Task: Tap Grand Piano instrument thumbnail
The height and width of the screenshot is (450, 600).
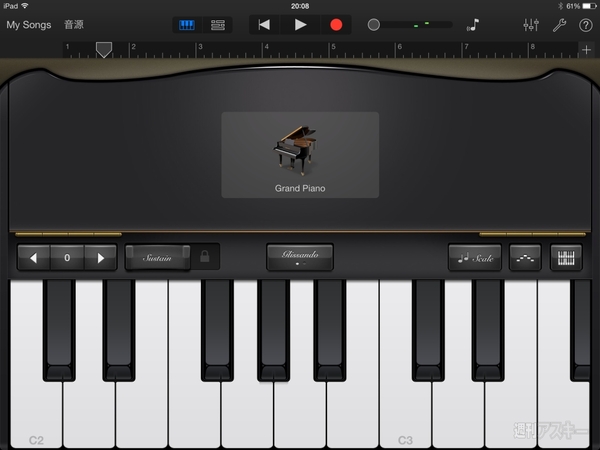Action: (300, 155)
